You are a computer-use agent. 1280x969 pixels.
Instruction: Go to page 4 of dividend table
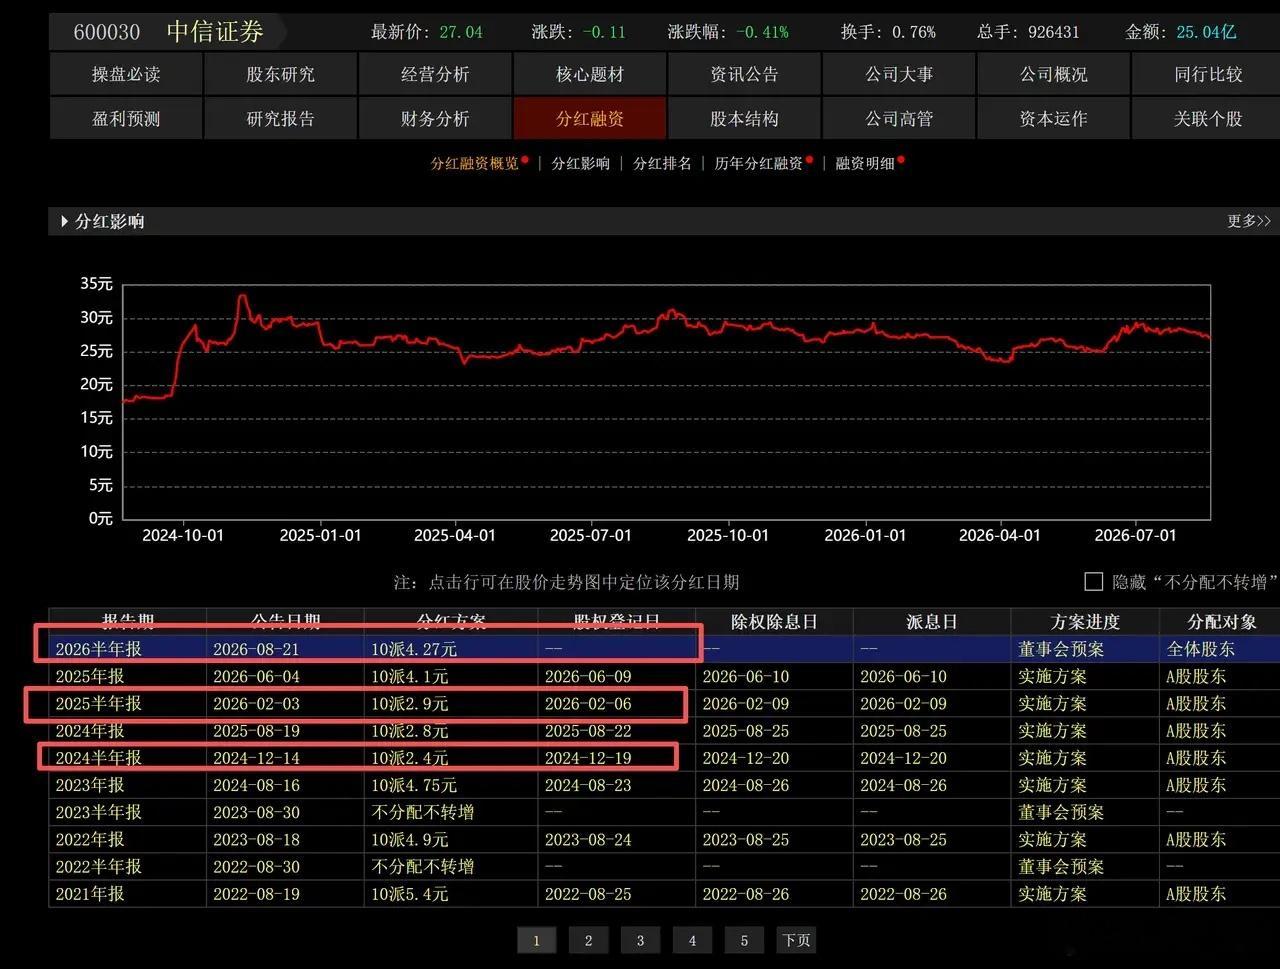692,940
